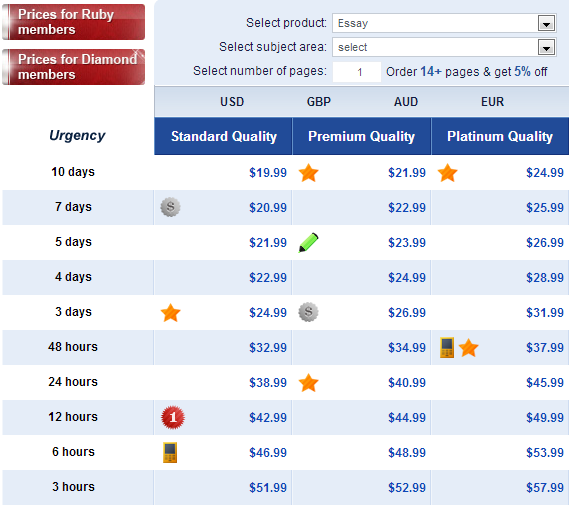575x518 pixels.
Task: Choose the $57.99 Platinum 3 hours price
Action: point(545,488)
